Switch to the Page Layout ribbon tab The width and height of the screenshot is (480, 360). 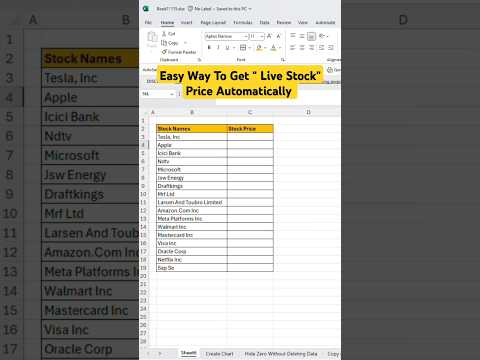point(213,22)
